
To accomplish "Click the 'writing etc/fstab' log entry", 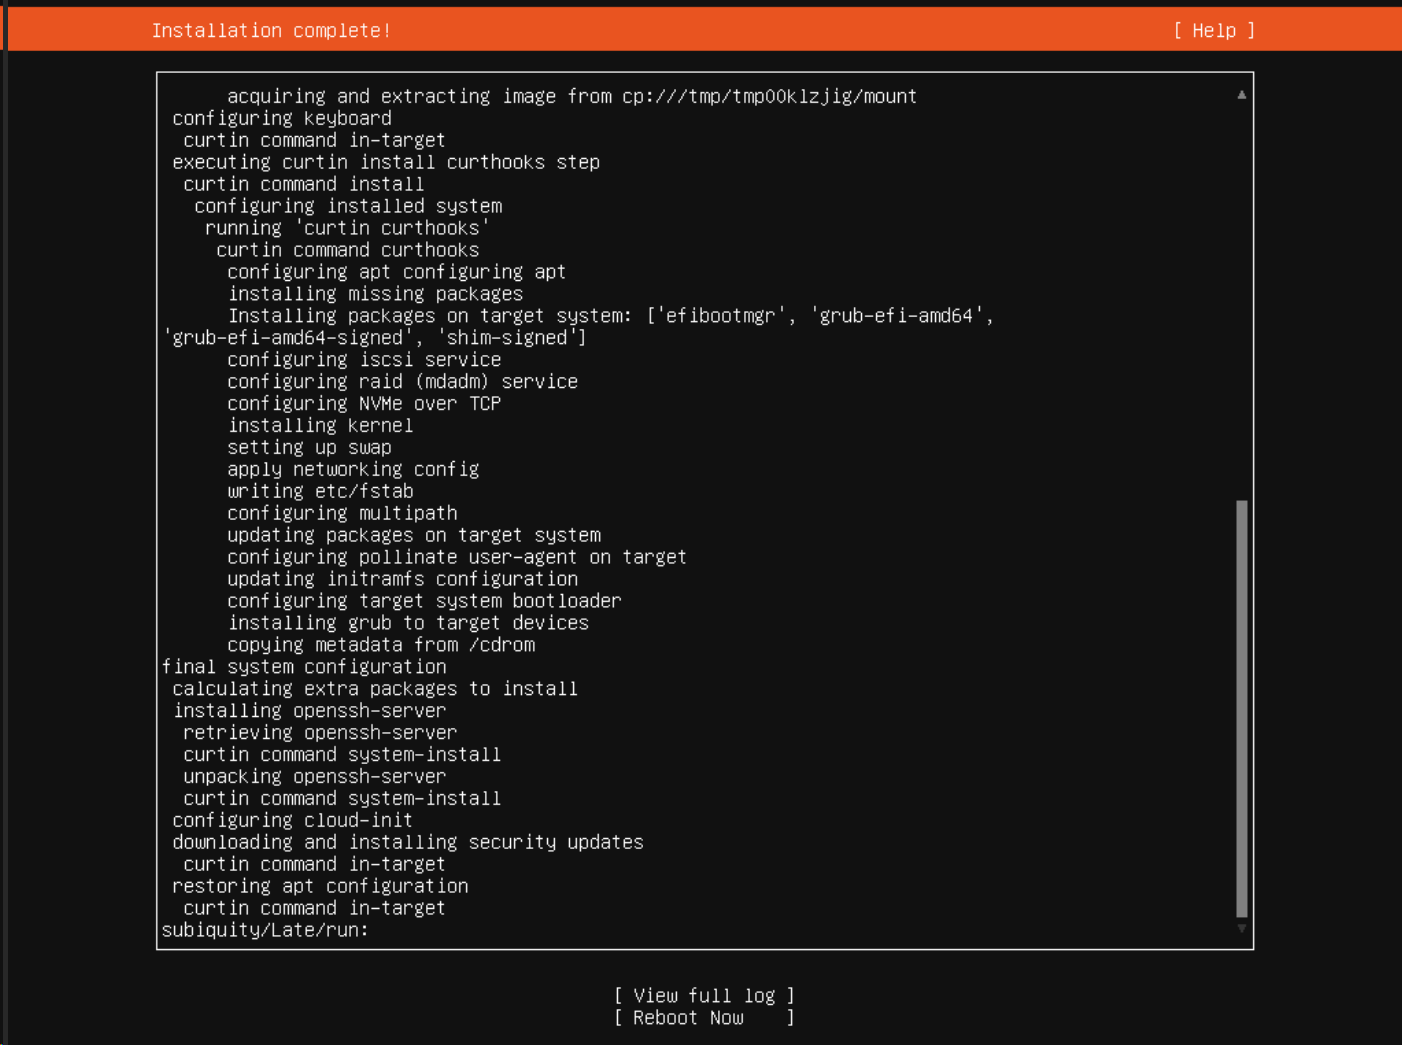I will pos(320,491).
